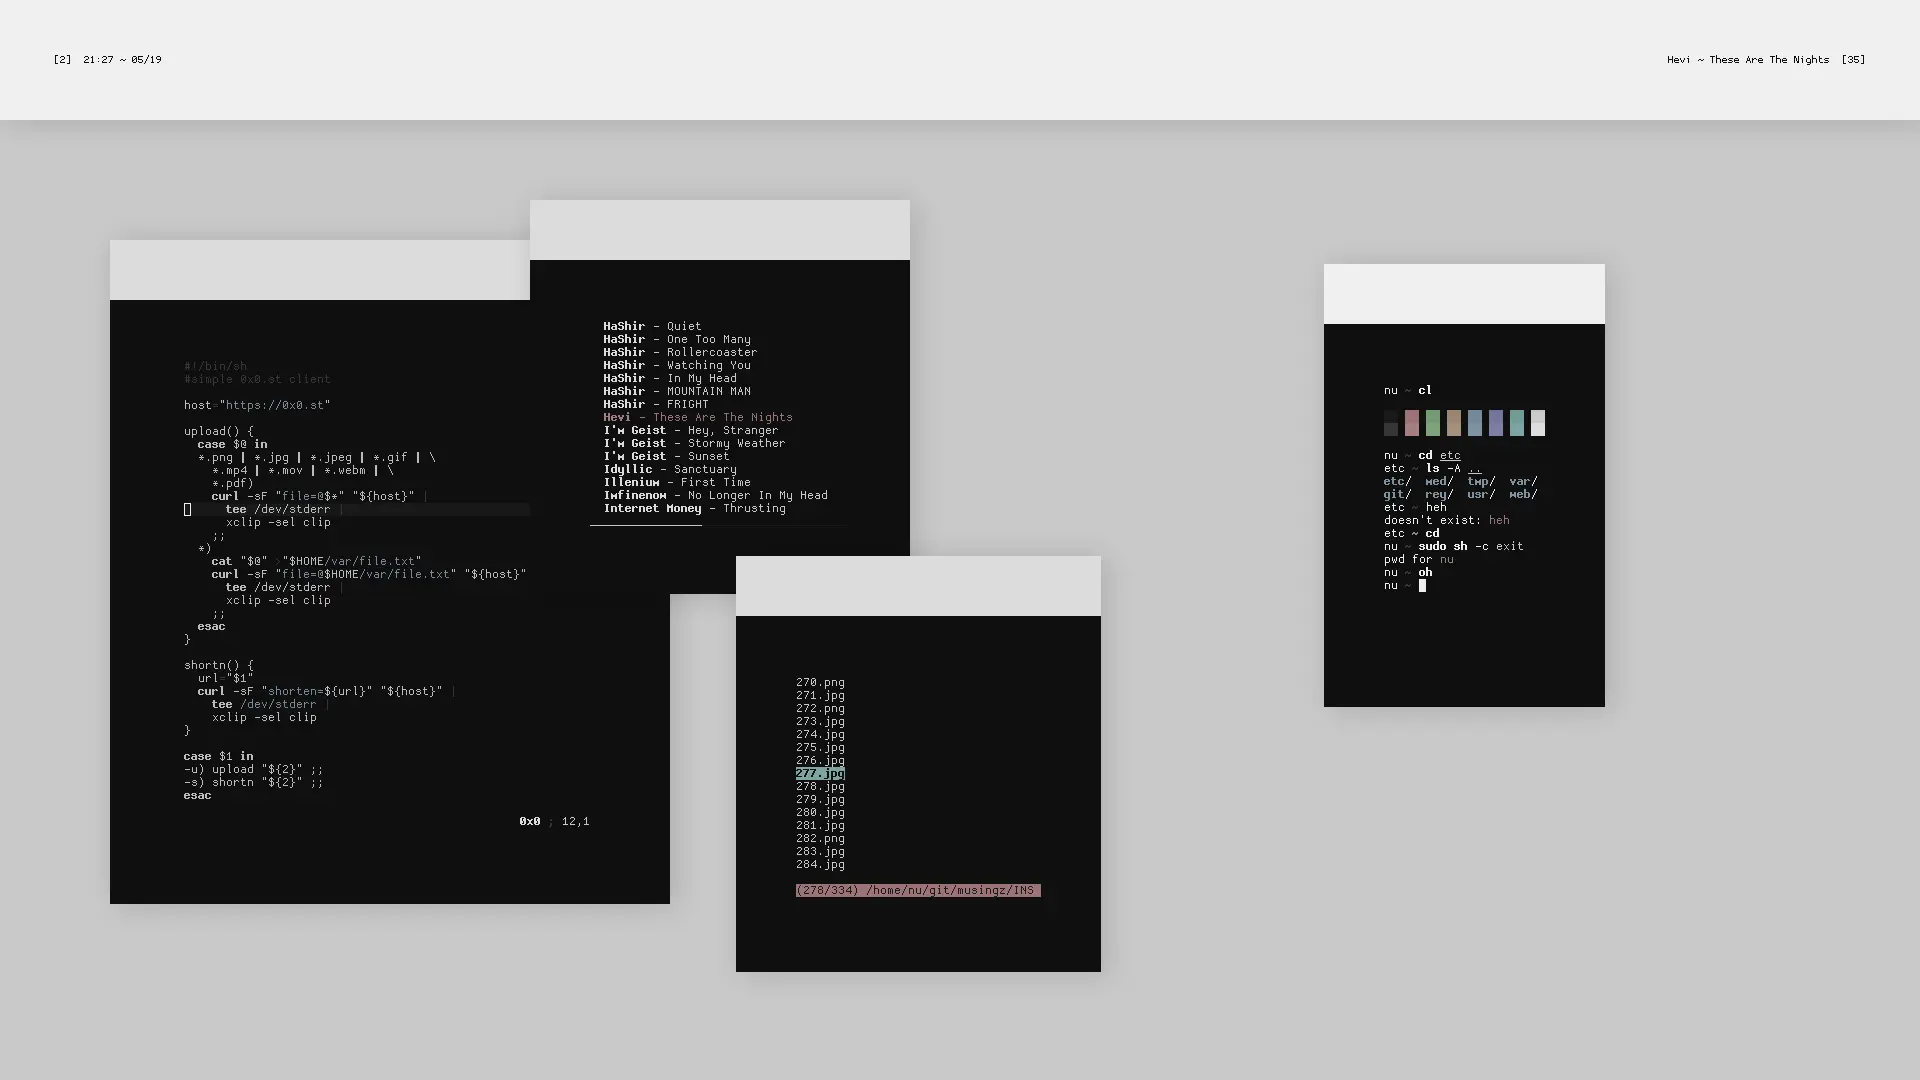Place cursor at the terminal prompt block cursor
This screenshot has height=1080, width=1920.
click(1422, 586)
